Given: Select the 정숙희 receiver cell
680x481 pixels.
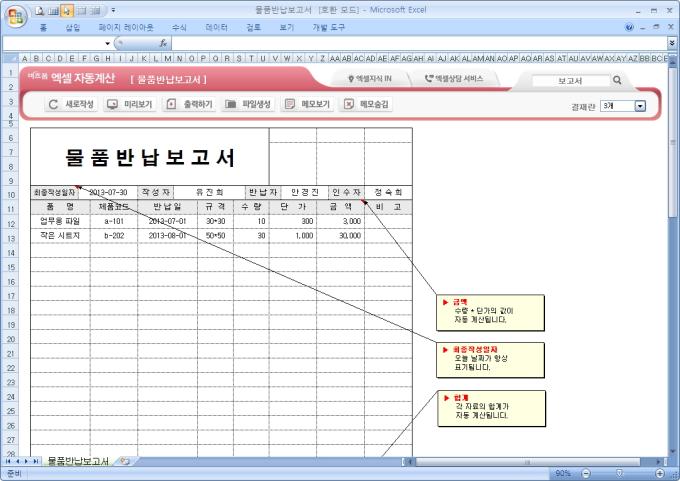Looking at the screenshot, I should [388, 193].
